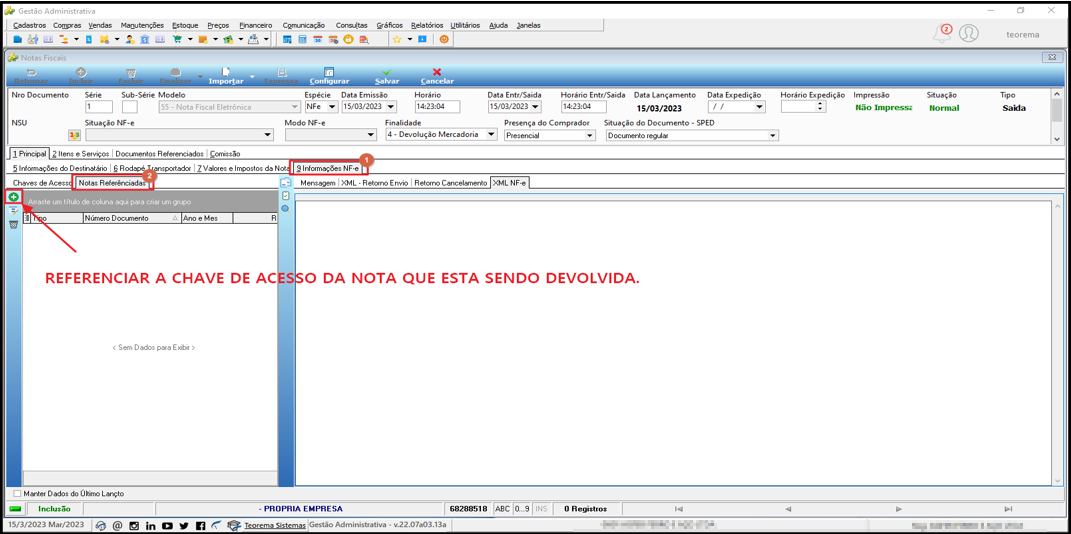
Task: Go to first record navigation button
Action: coord(678,509)
